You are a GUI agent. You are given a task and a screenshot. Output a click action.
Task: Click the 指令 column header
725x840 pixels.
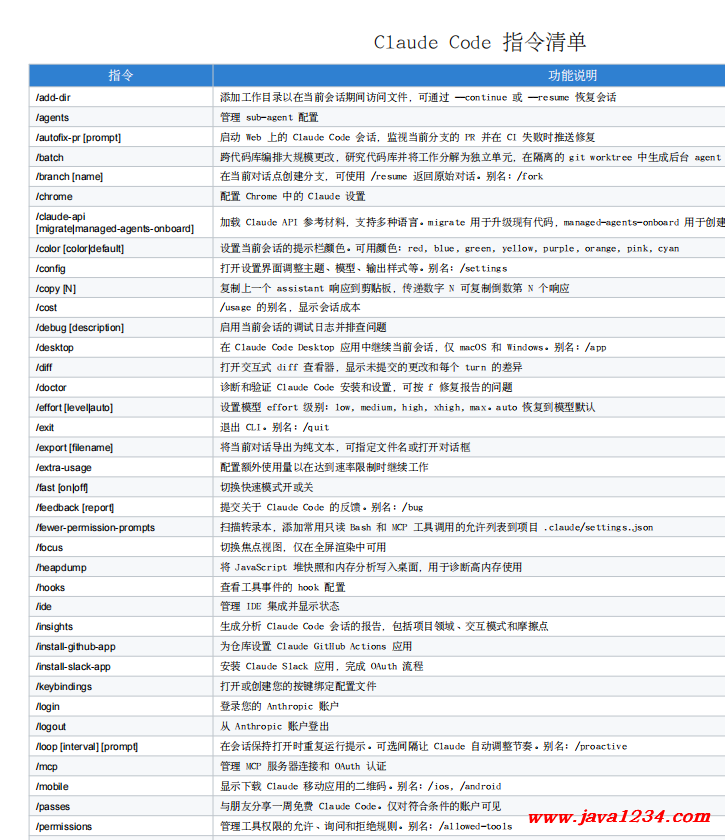pos(121,76)
